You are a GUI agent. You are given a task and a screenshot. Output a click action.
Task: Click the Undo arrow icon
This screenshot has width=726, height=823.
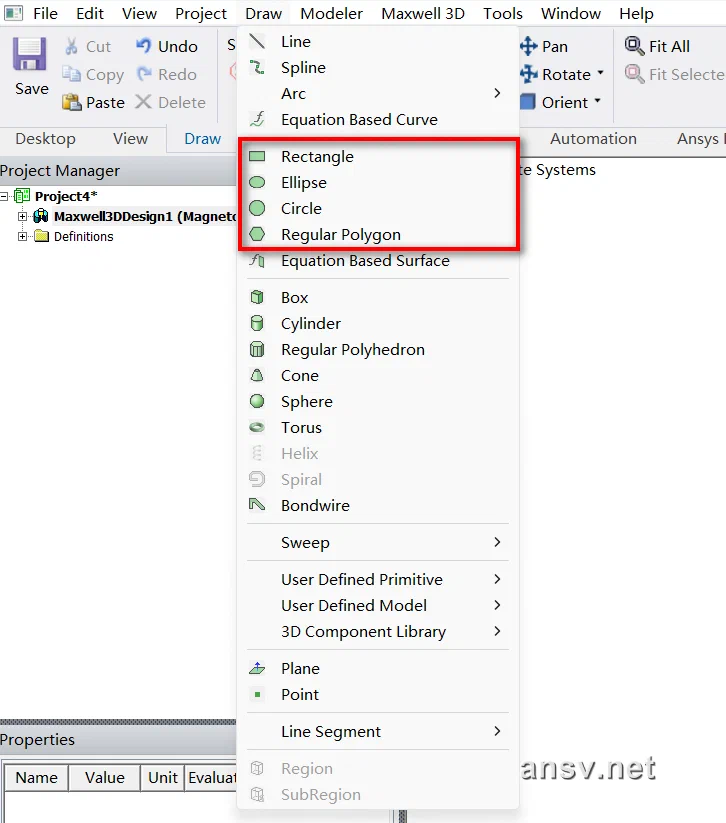coord(143,46)
